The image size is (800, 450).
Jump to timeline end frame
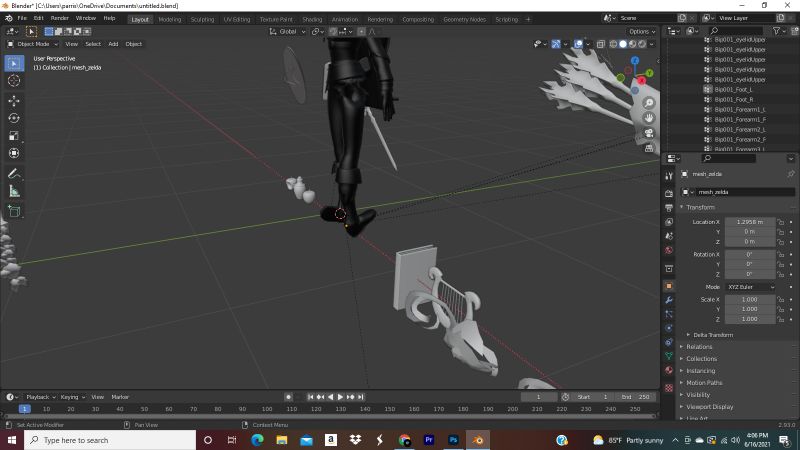coord(361,397)
